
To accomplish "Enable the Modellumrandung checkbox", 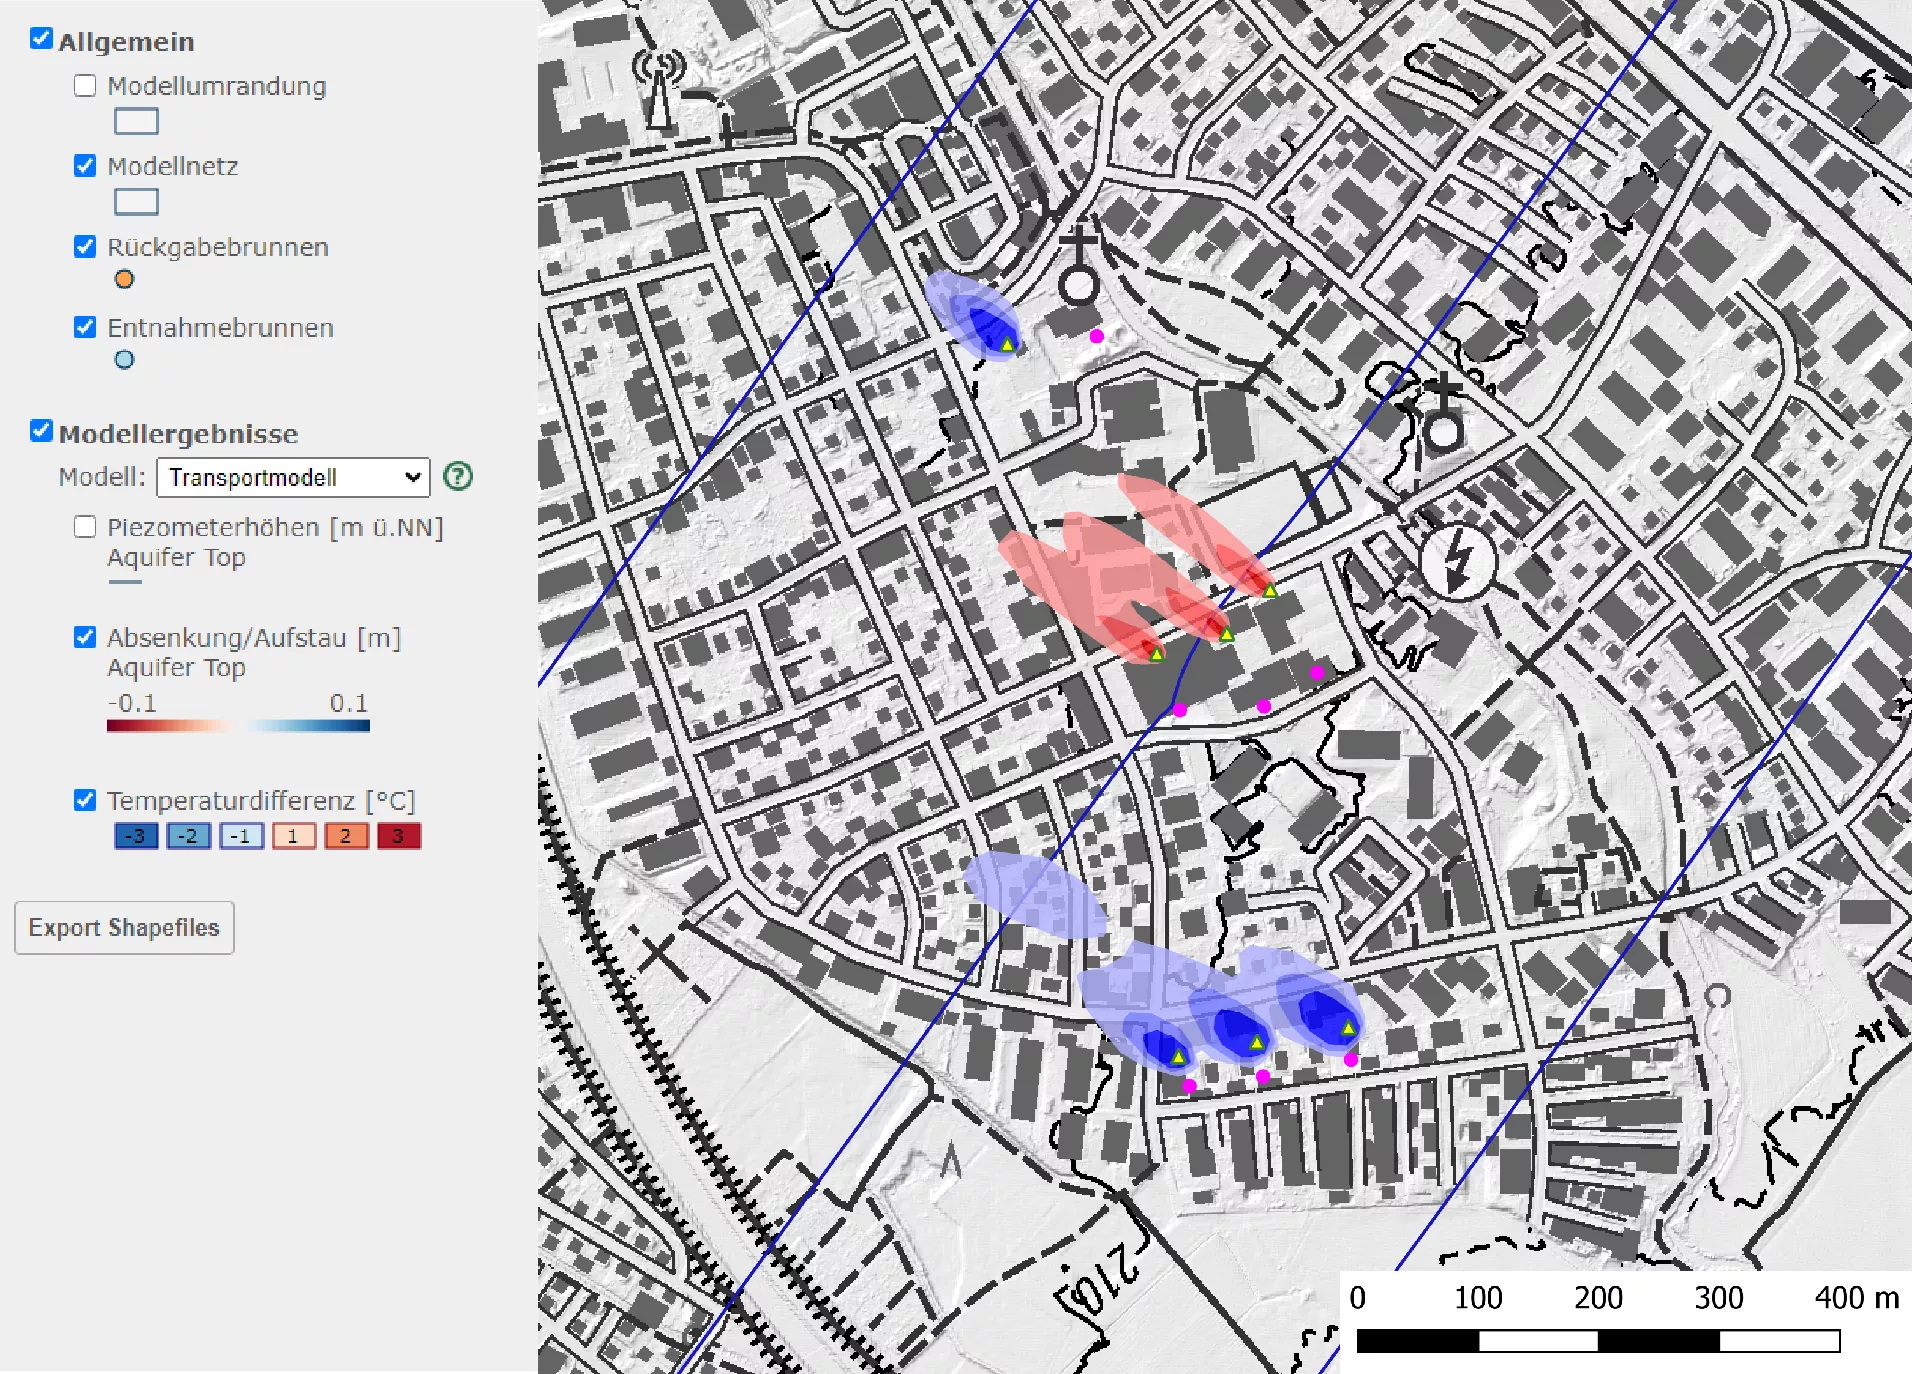I will coord(85,86).
